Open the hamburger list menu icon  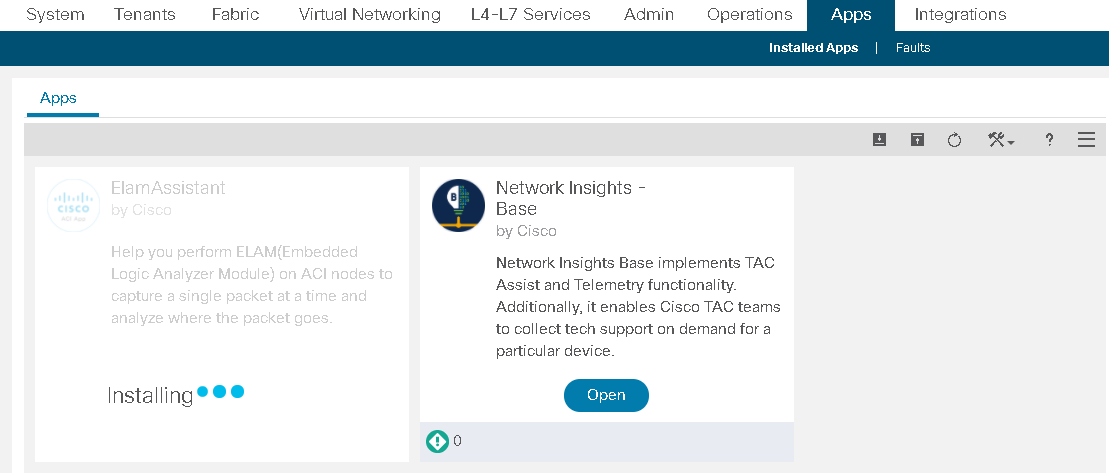[1086, 139]
